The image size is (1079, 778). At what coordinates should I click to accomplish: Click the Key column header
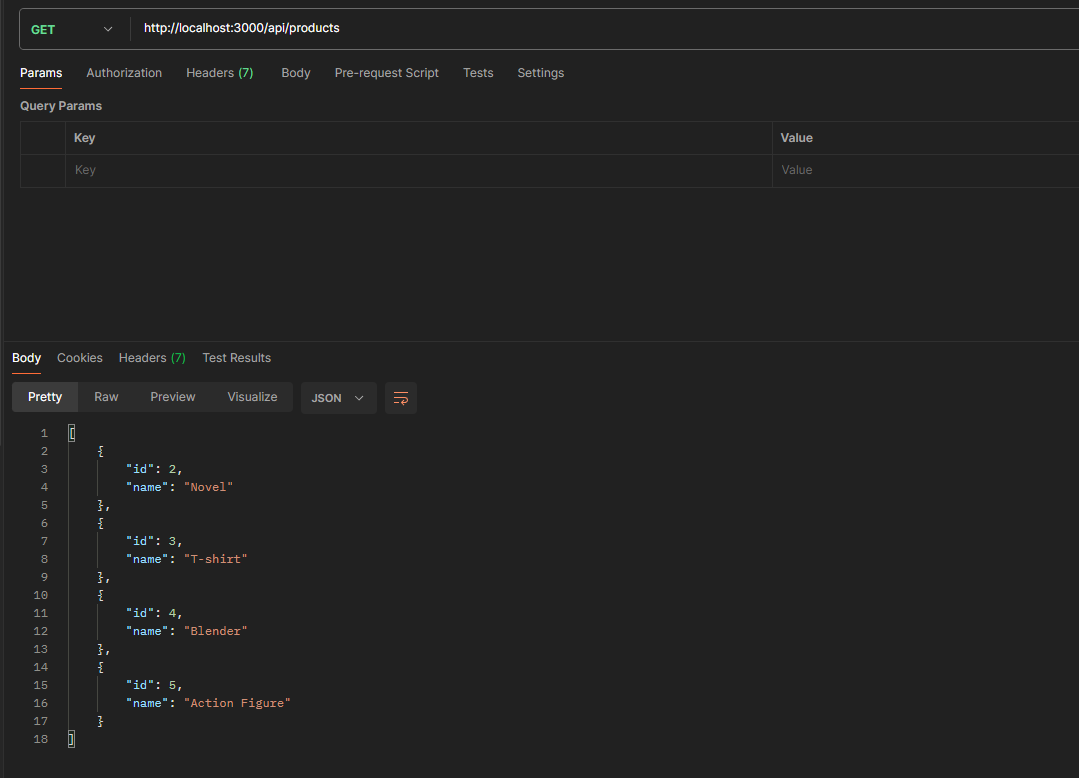pyautogui.click(x=85, y=138)
